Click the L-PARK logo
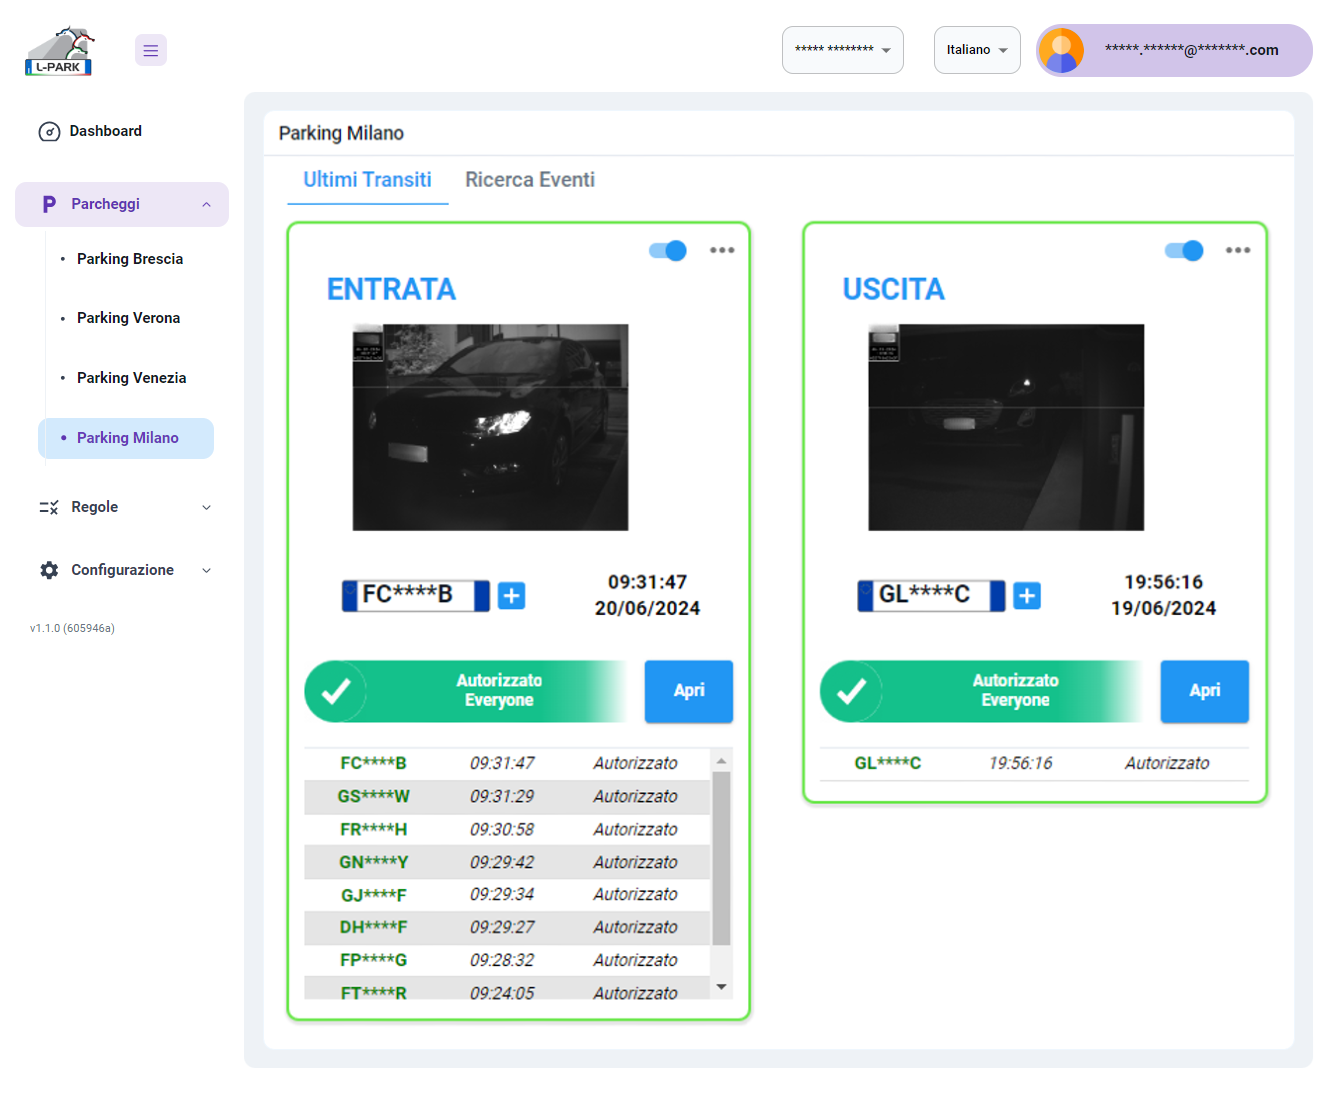 click(59, 51)
